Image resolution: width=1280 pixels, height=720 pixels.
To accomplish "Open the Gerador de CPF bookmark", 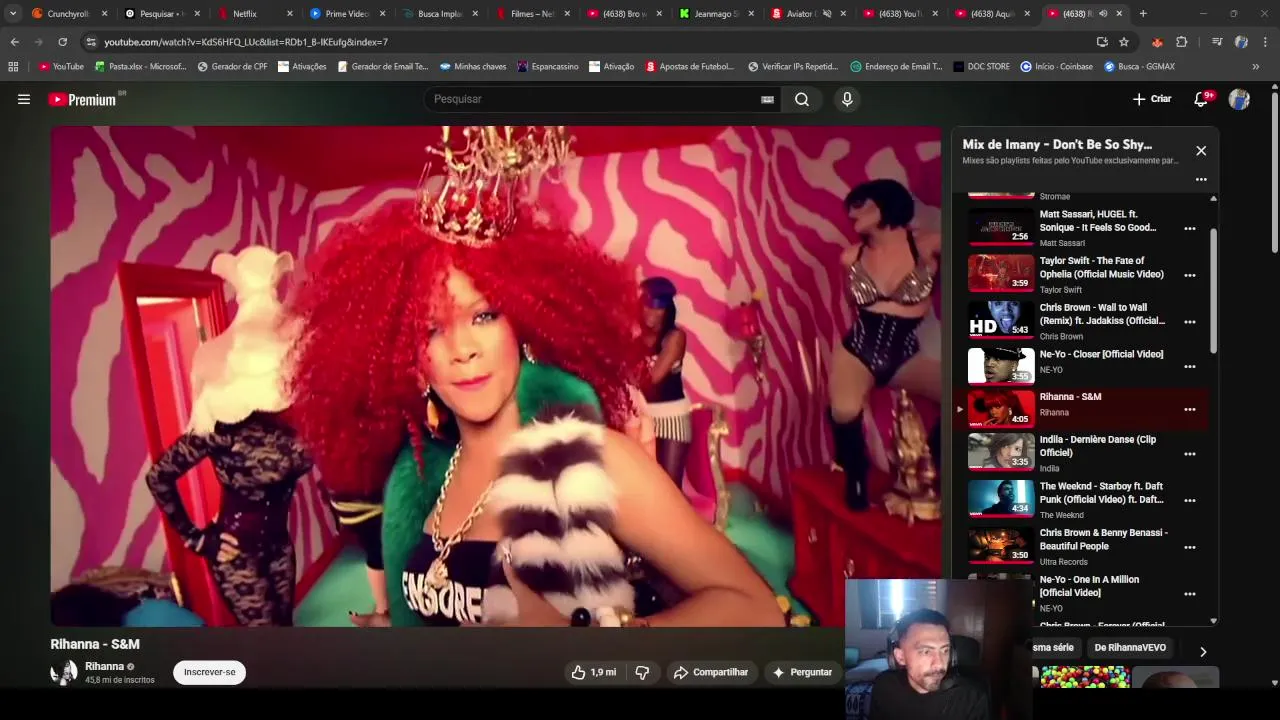I will click(233, 67).
